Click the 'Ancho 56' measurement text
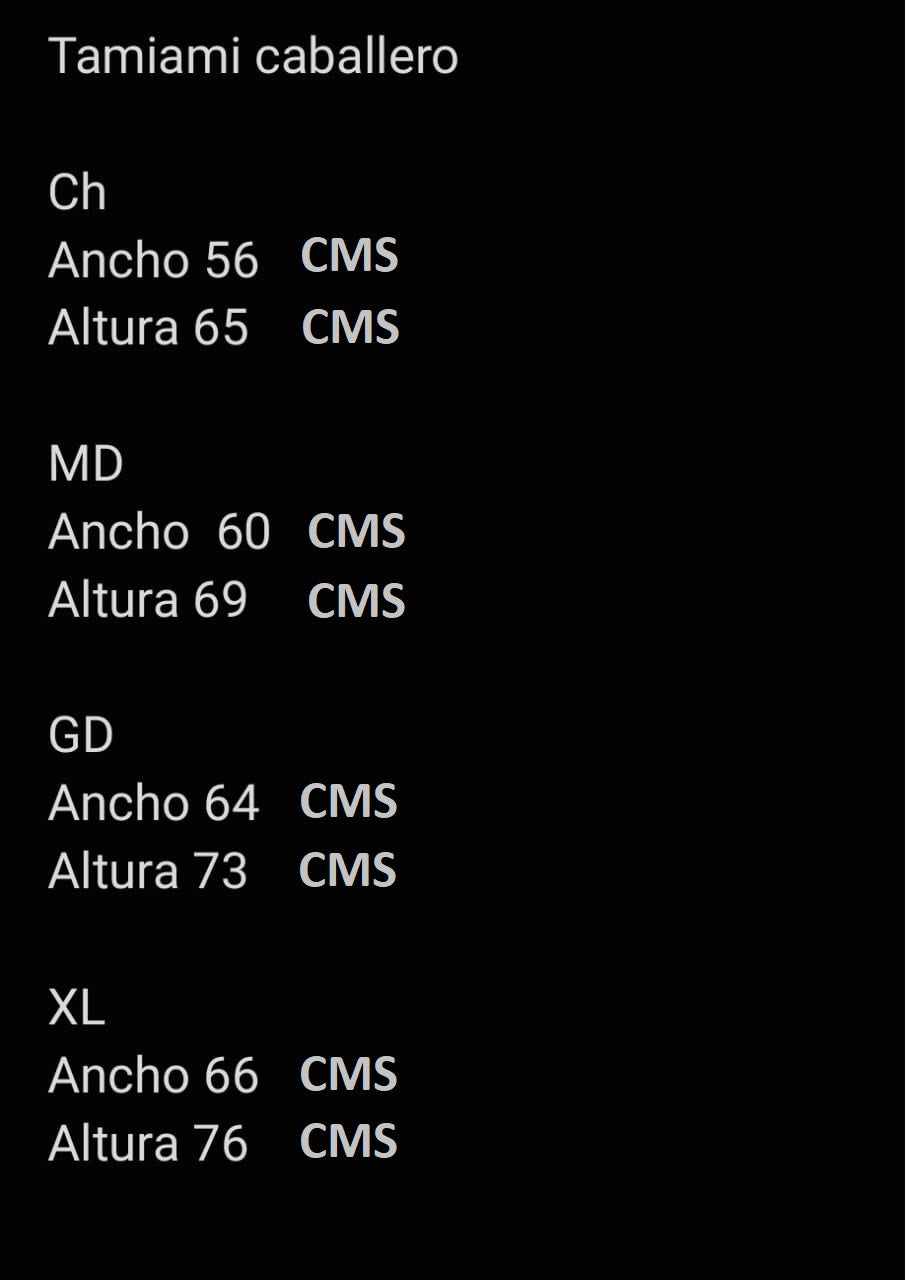This screenshot has height=1280, width=905. coord(153,261)
